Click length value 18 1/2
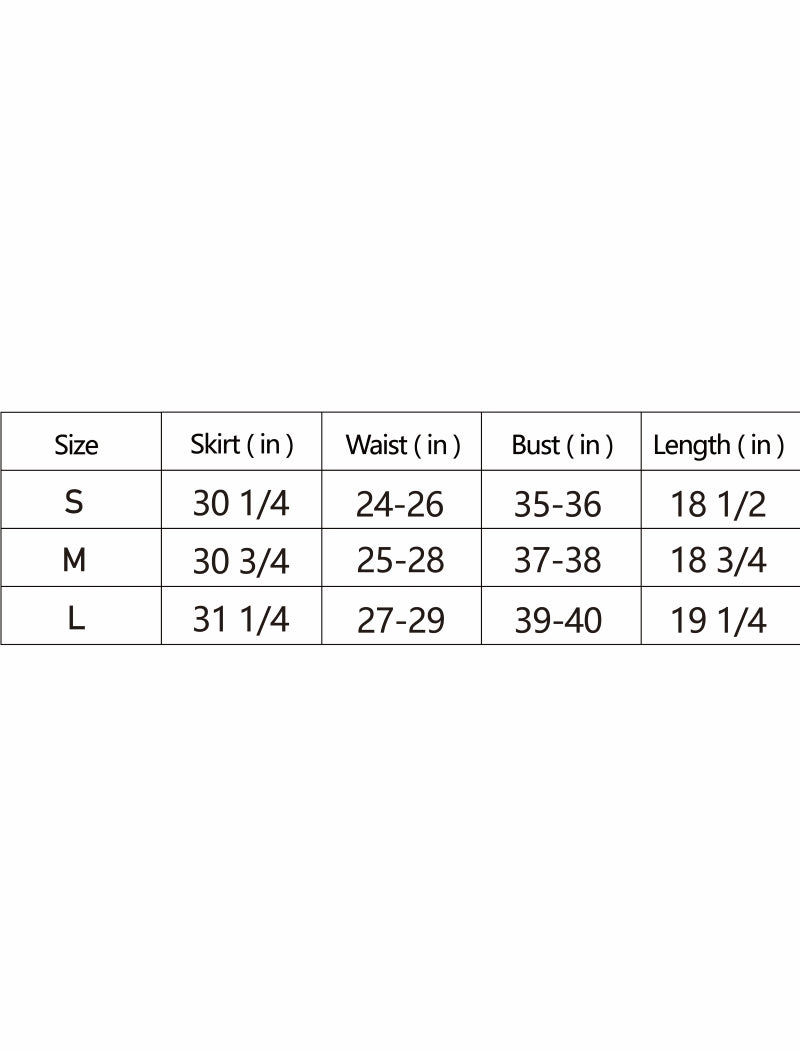800x1050 pixels. click(x=719, y=504)
